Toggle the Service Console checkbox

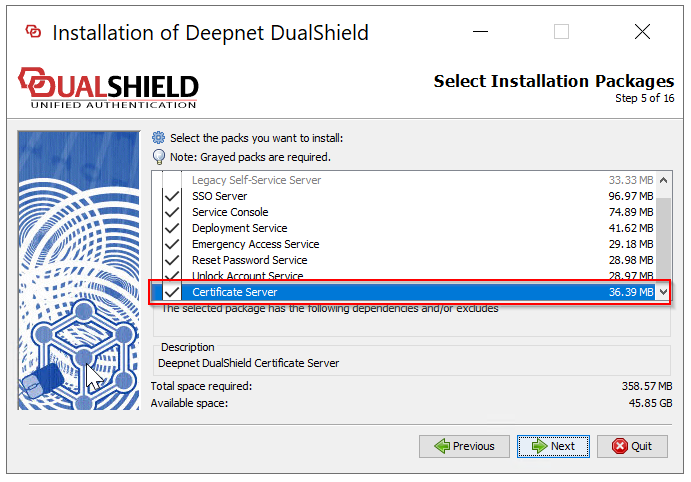[172, 213]
